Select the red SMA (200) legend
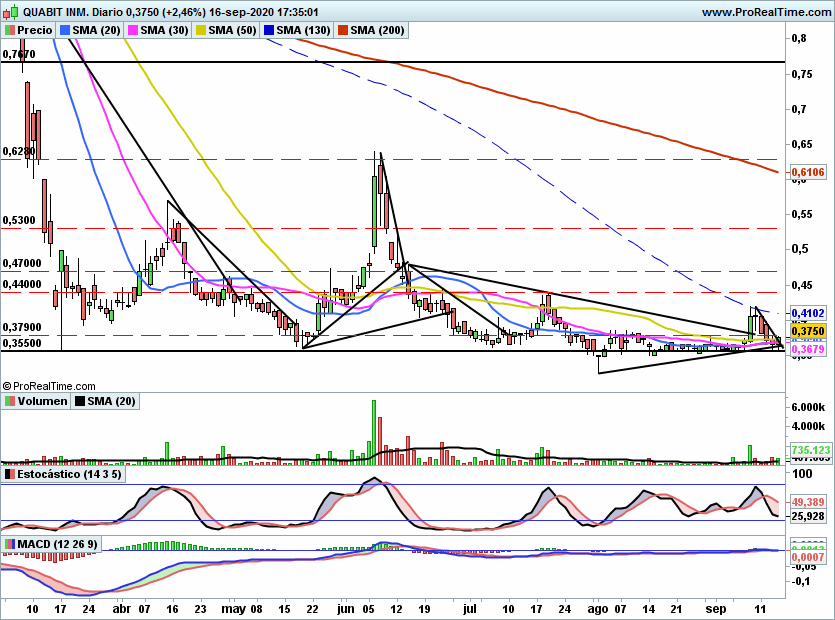The image size is (835, 620). coord(371,30)
